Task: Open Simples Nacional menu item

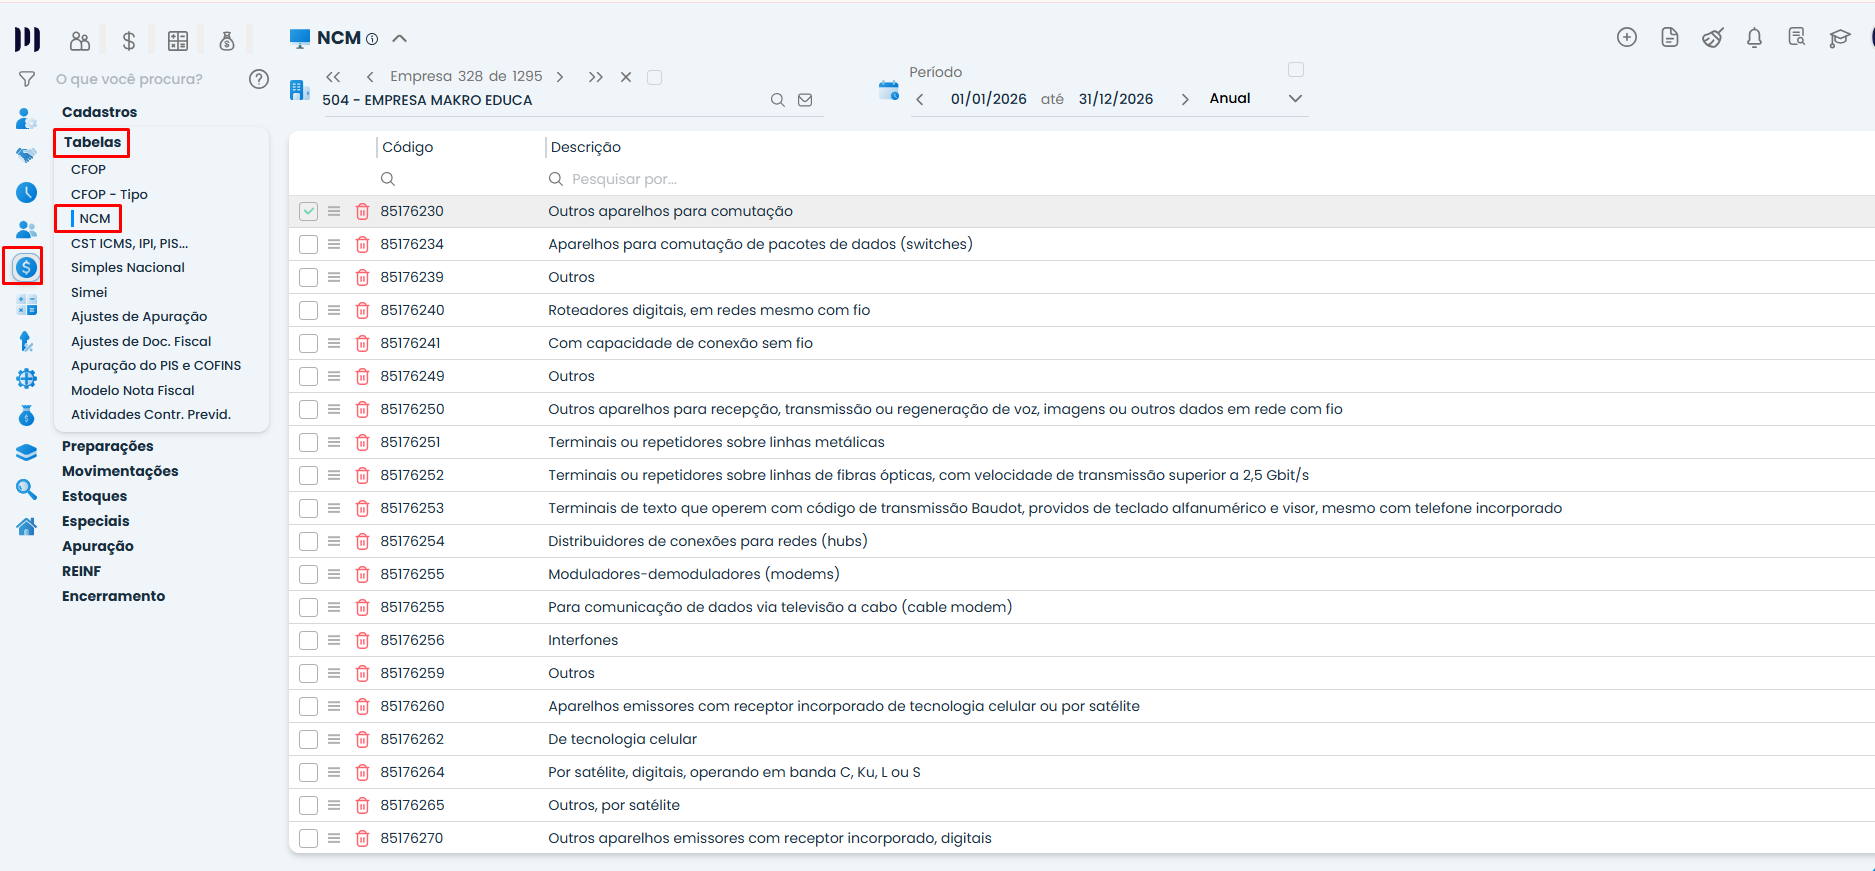Action: tap(128, 267)
